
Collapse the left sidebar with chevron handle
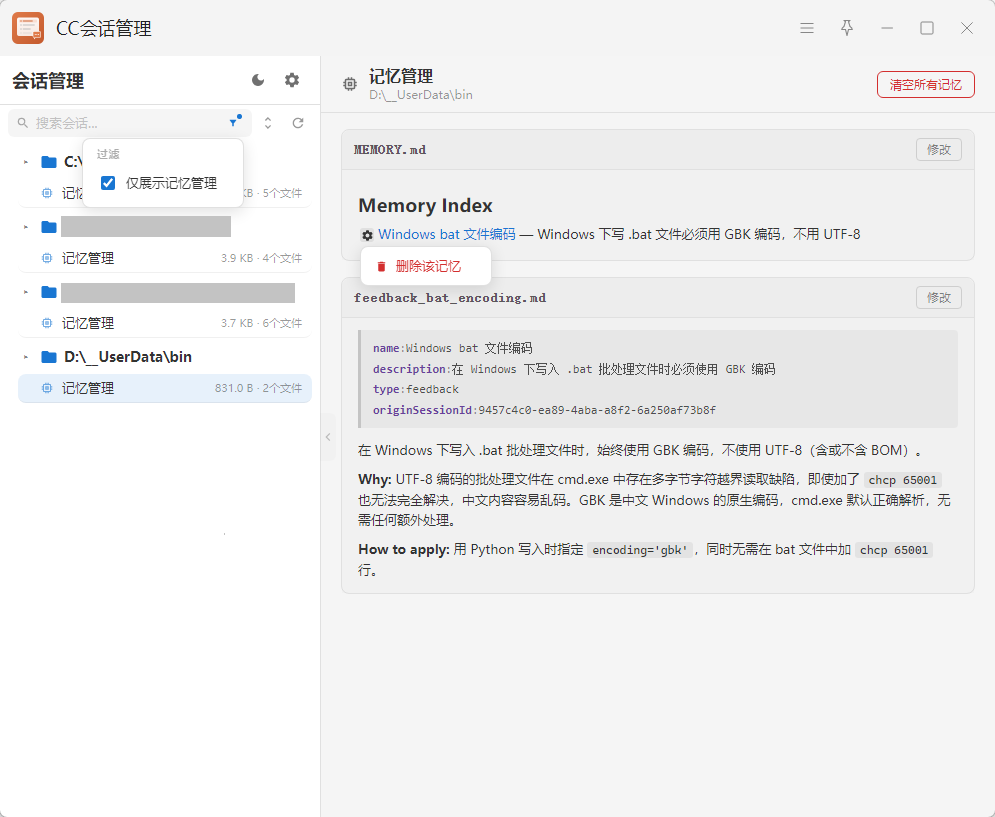(x=328, y=437)
